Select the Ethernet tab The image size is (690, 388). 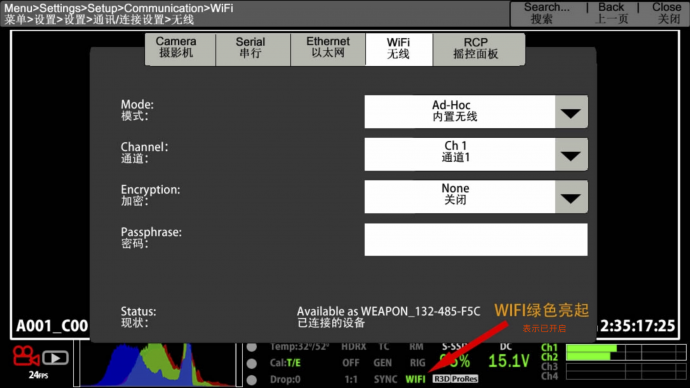[x=328, y=49]
